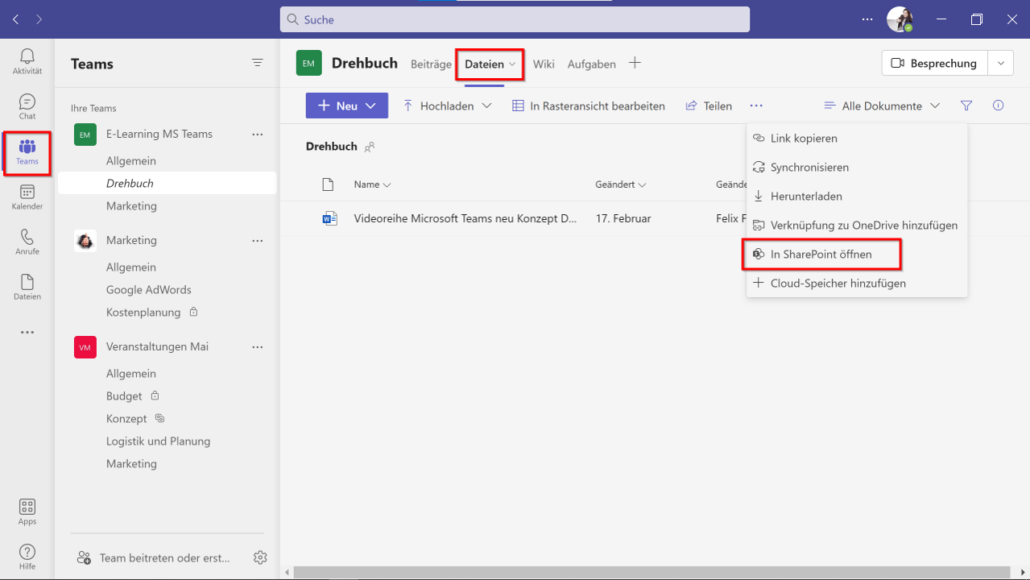This screenshot has height=580, width=1030.
Task: Open the document library info icon
Action: click(x=997, y=105)
